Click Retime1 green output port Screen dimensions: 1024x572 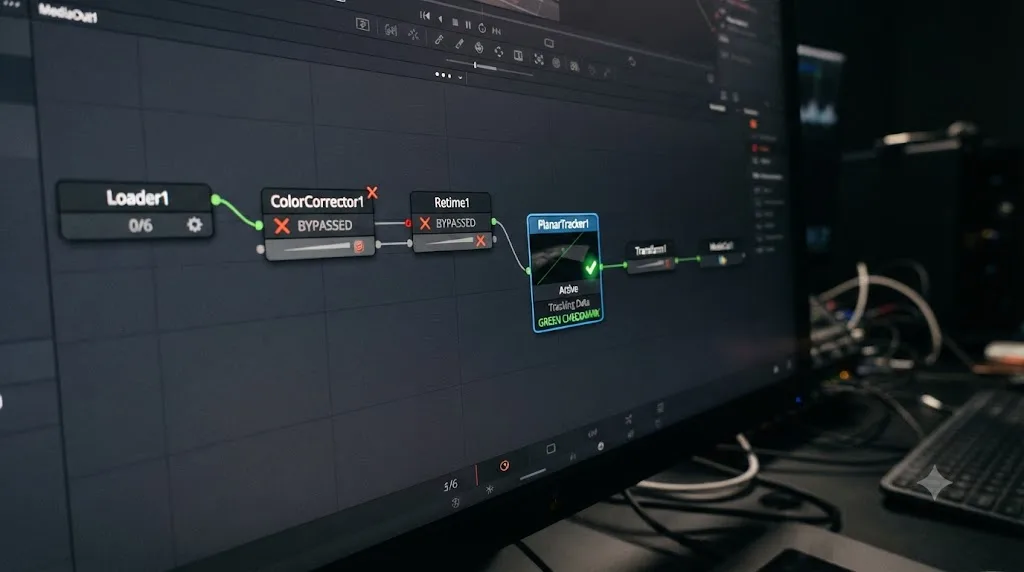pyautogui.click(x=494, y=222)
